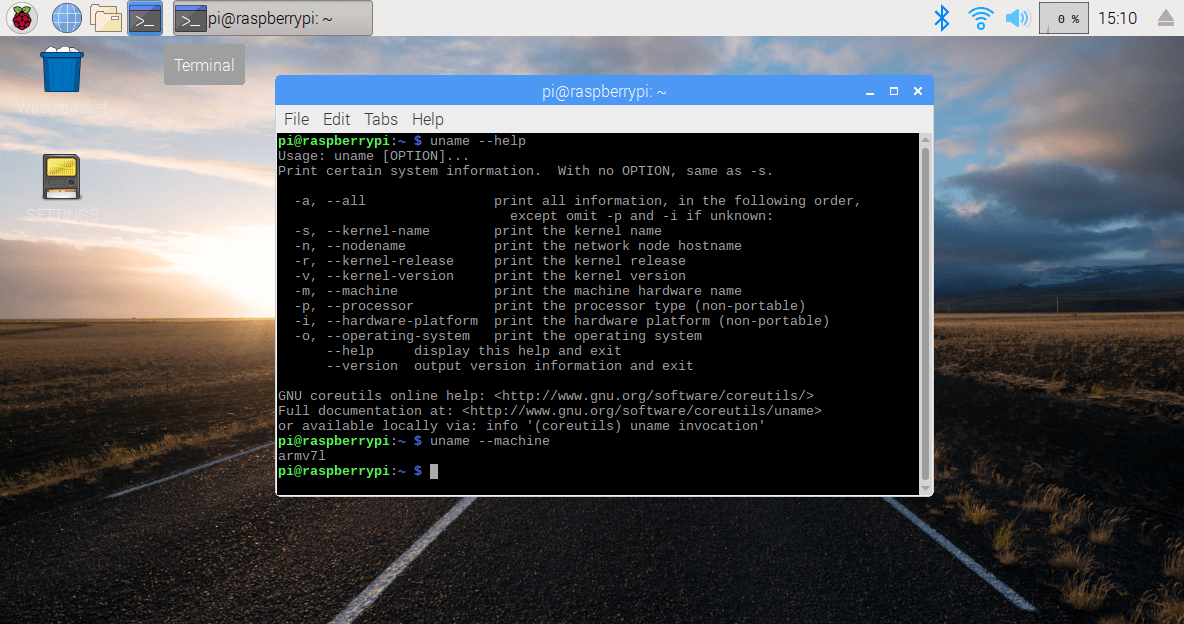Click the CPU usage monitor showing 0%
The height and width of the screenshot is (624, 1184).
pyautogui.click(x=1063, y=17)
